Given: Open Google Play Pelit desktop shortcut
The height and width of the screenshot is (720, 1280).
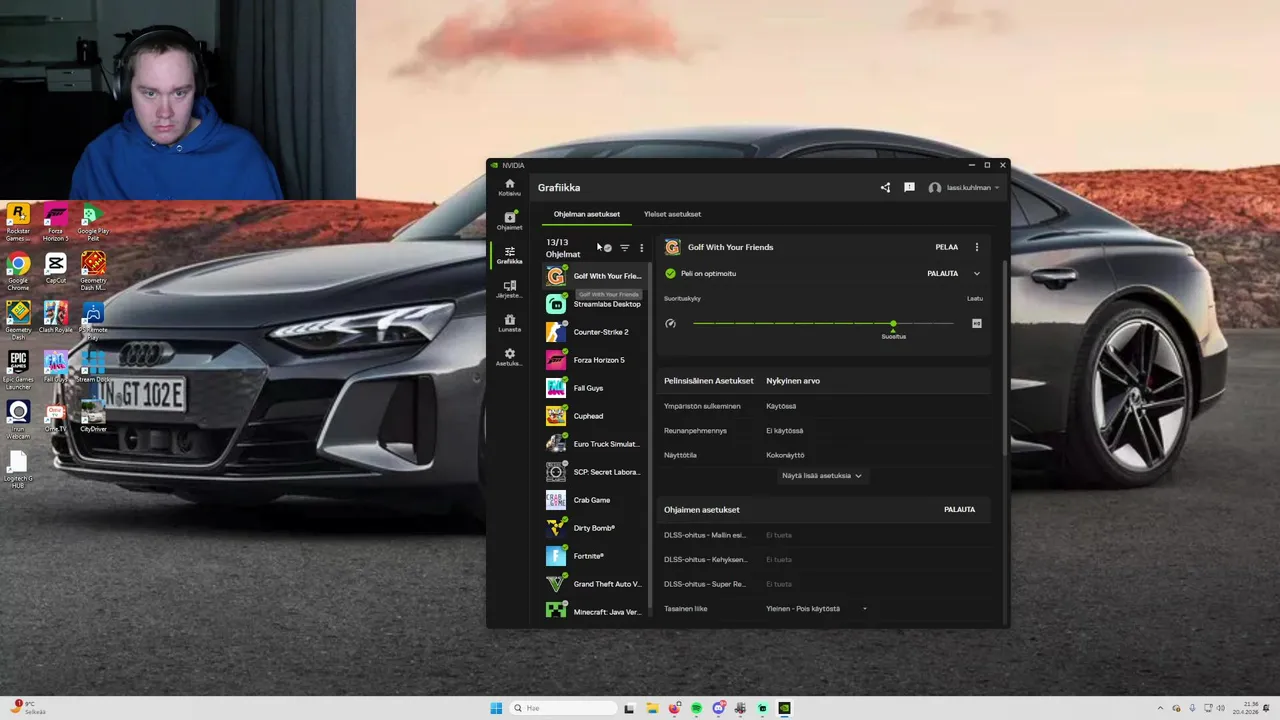Looking at the screenshot, I should (93, 222).
